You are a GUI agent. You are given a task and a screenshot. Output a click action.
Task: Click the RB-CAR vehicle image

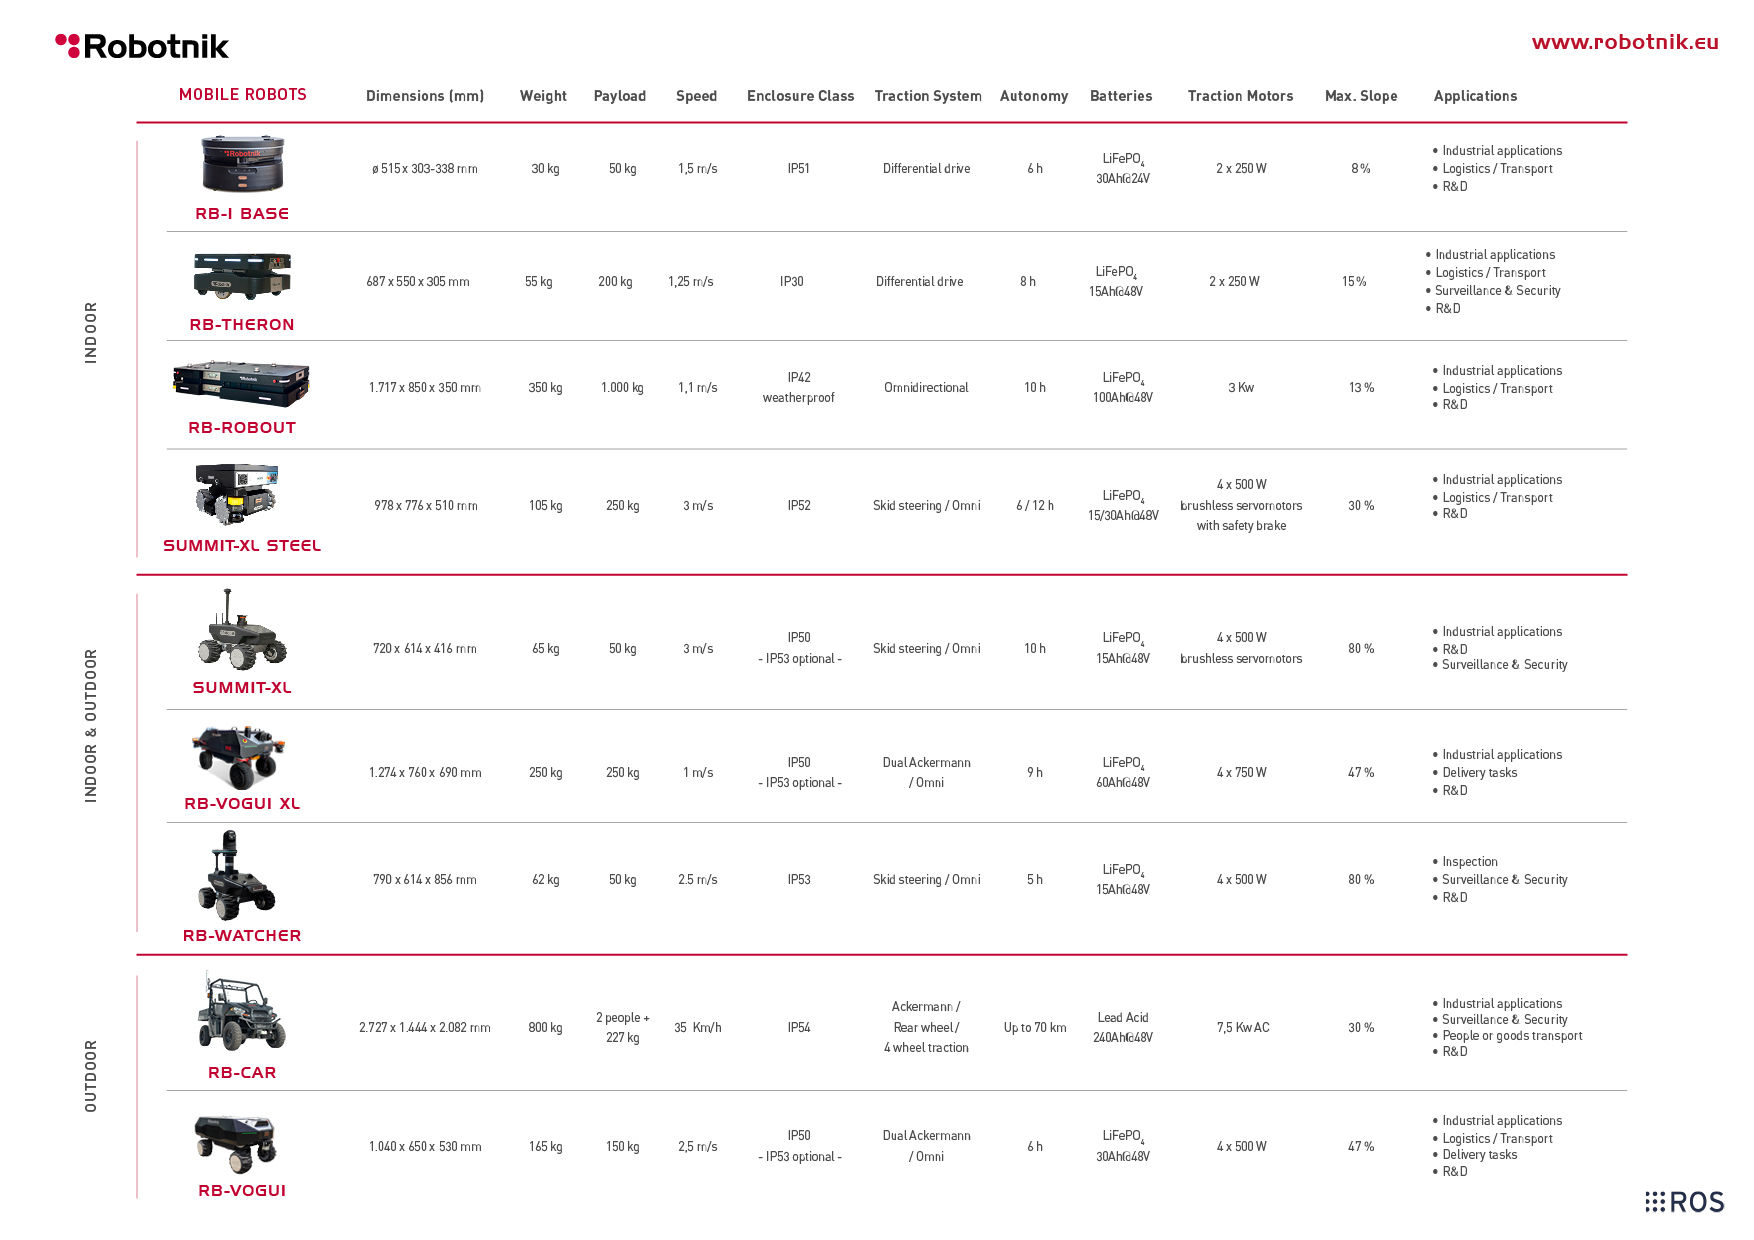[x=241, y=1011]
